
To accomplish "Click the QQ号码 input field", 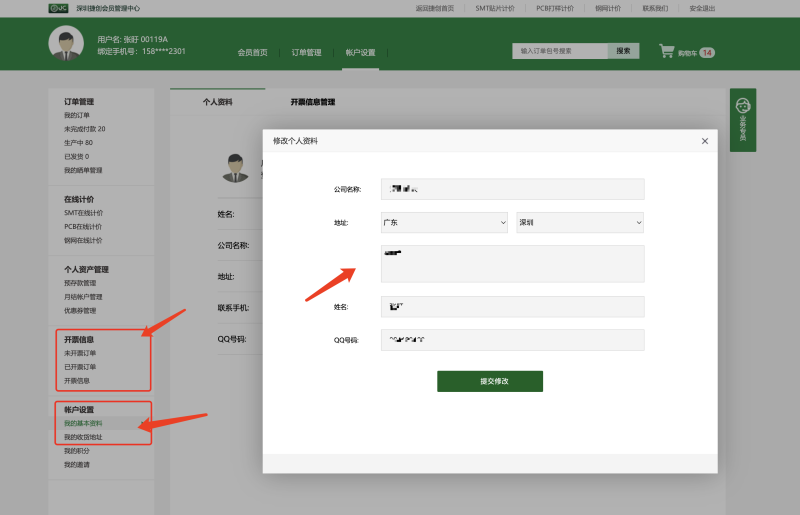I will point(512,340).
